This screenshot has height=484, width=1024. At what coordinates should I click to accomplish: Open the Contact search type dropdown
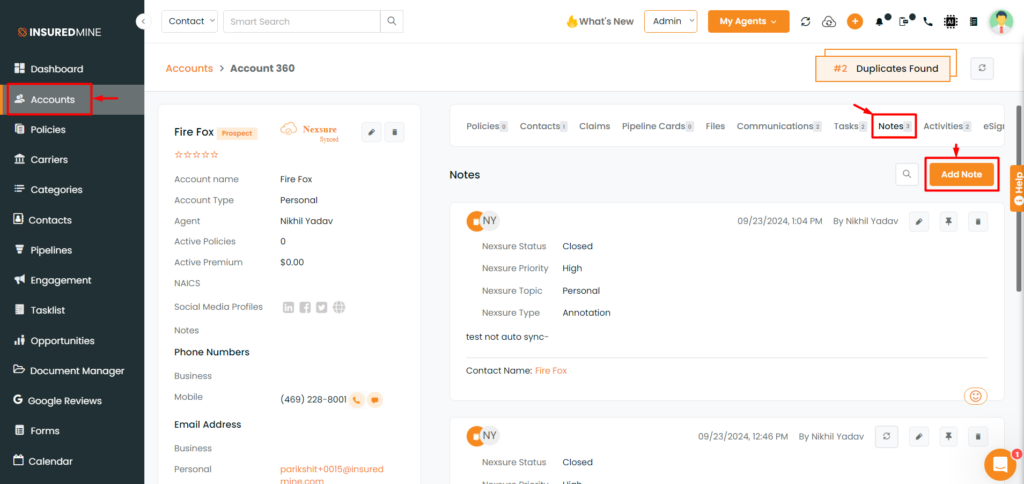pyautogui.click(x=189, y=21)
